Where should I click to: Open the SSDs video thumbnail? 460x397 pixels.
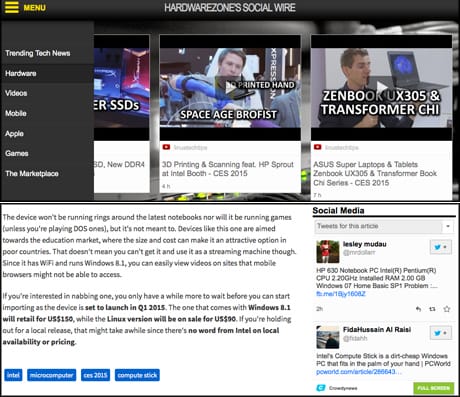[x=121, y=88]
